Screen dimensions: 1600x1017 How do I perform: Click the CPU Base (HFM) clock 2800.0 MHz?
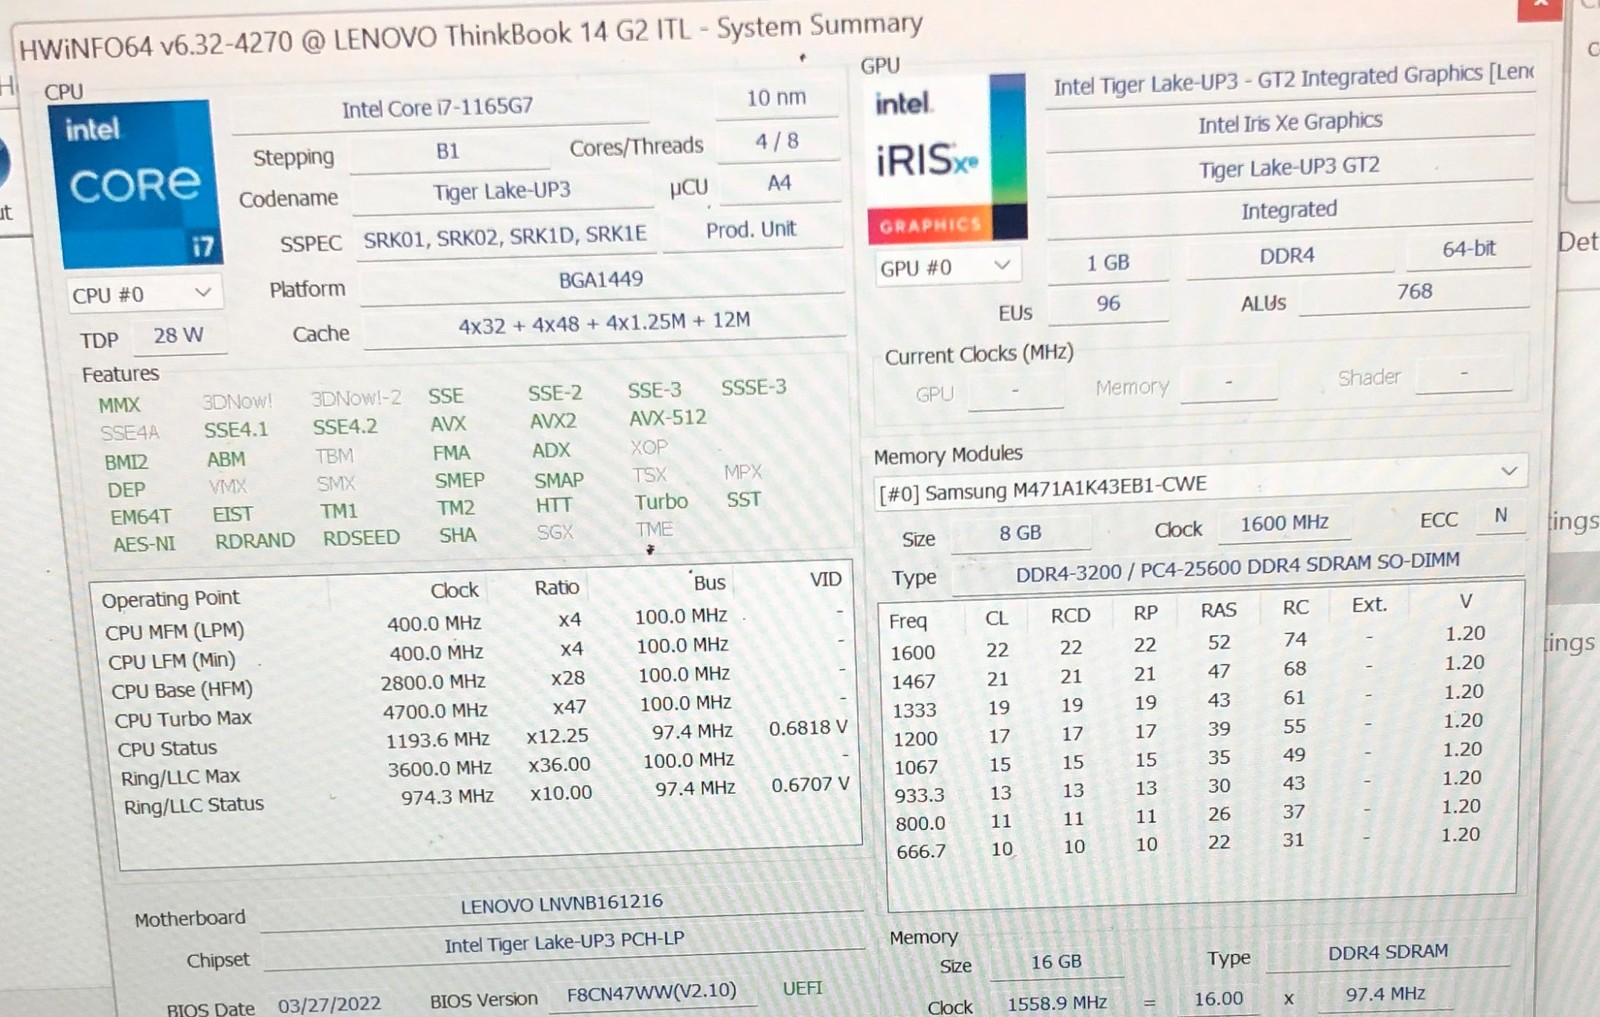tap(433, 682)
